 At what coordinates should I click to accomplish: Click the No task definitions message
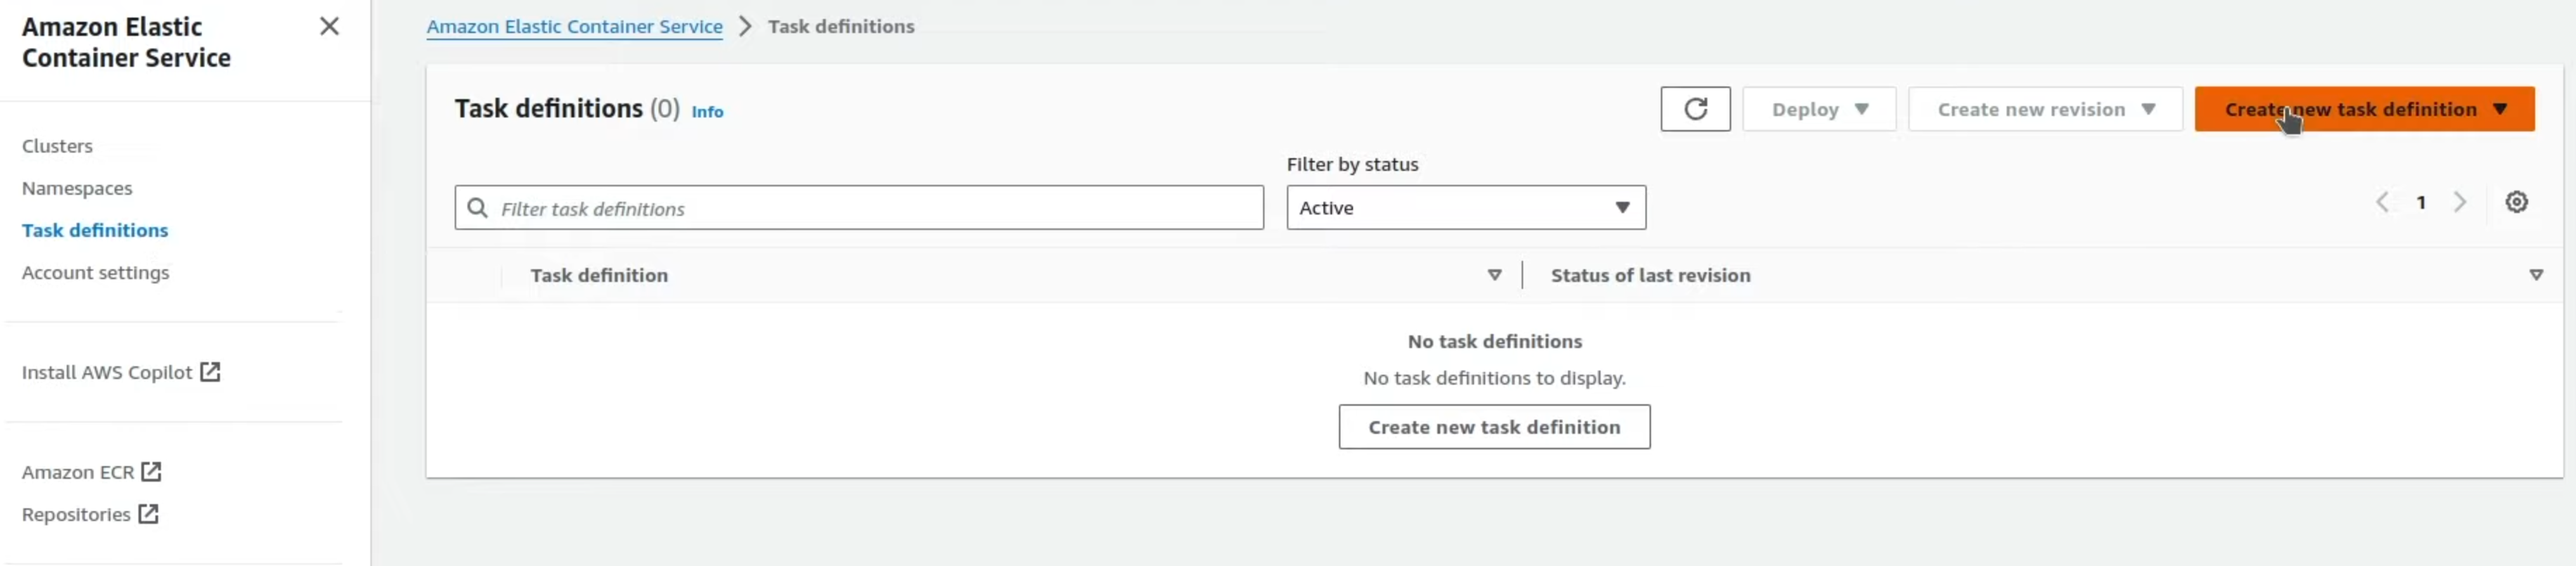pyautogui.click(x=1494, y=341)
